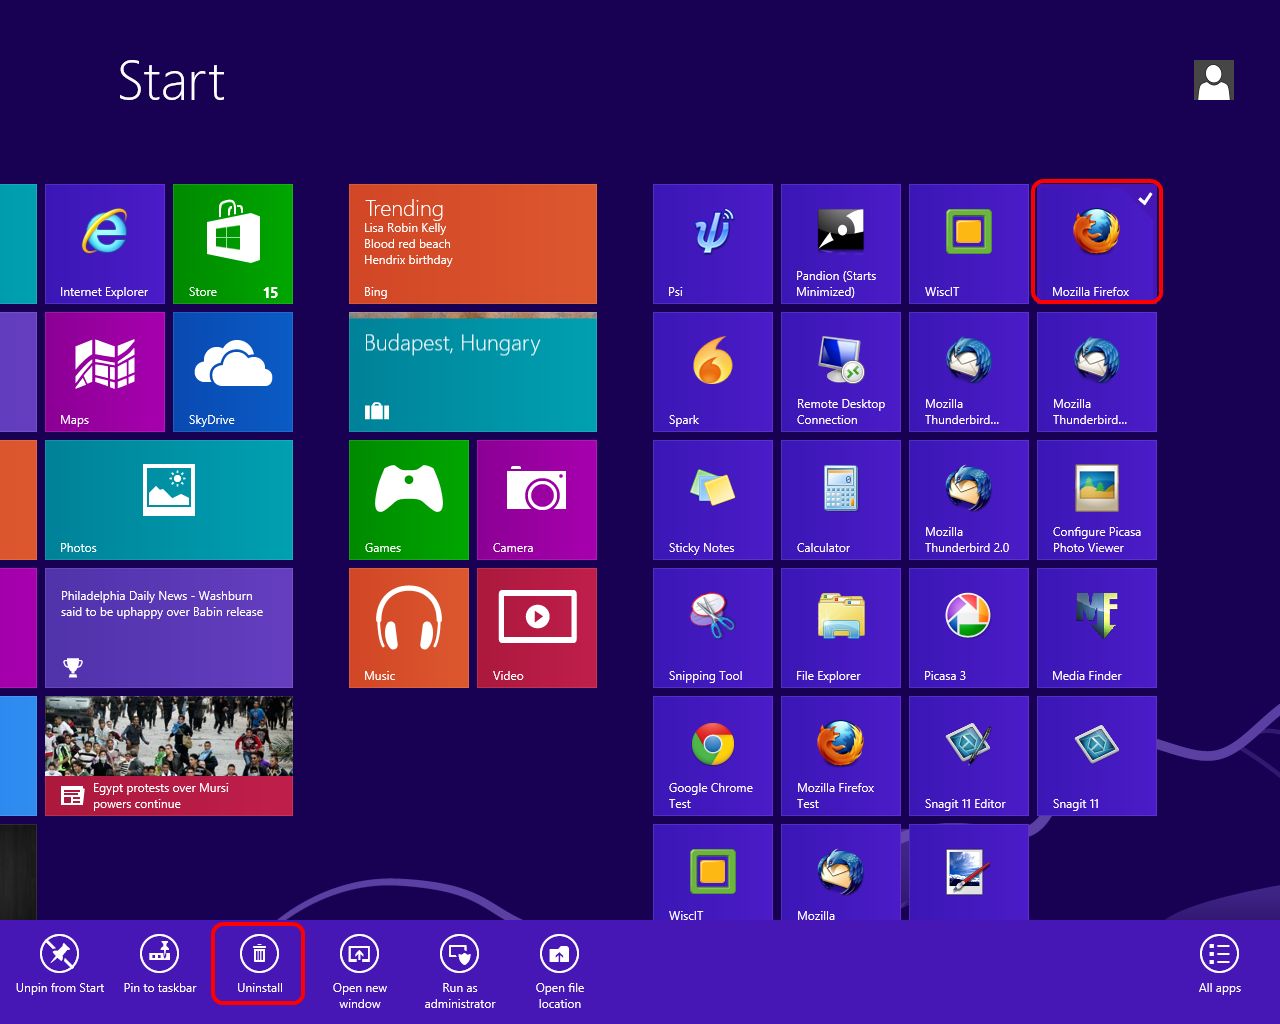
Task: Open the Budapest, Hungary travel tile
Action: pyautogui.click(x=473, y=372)
